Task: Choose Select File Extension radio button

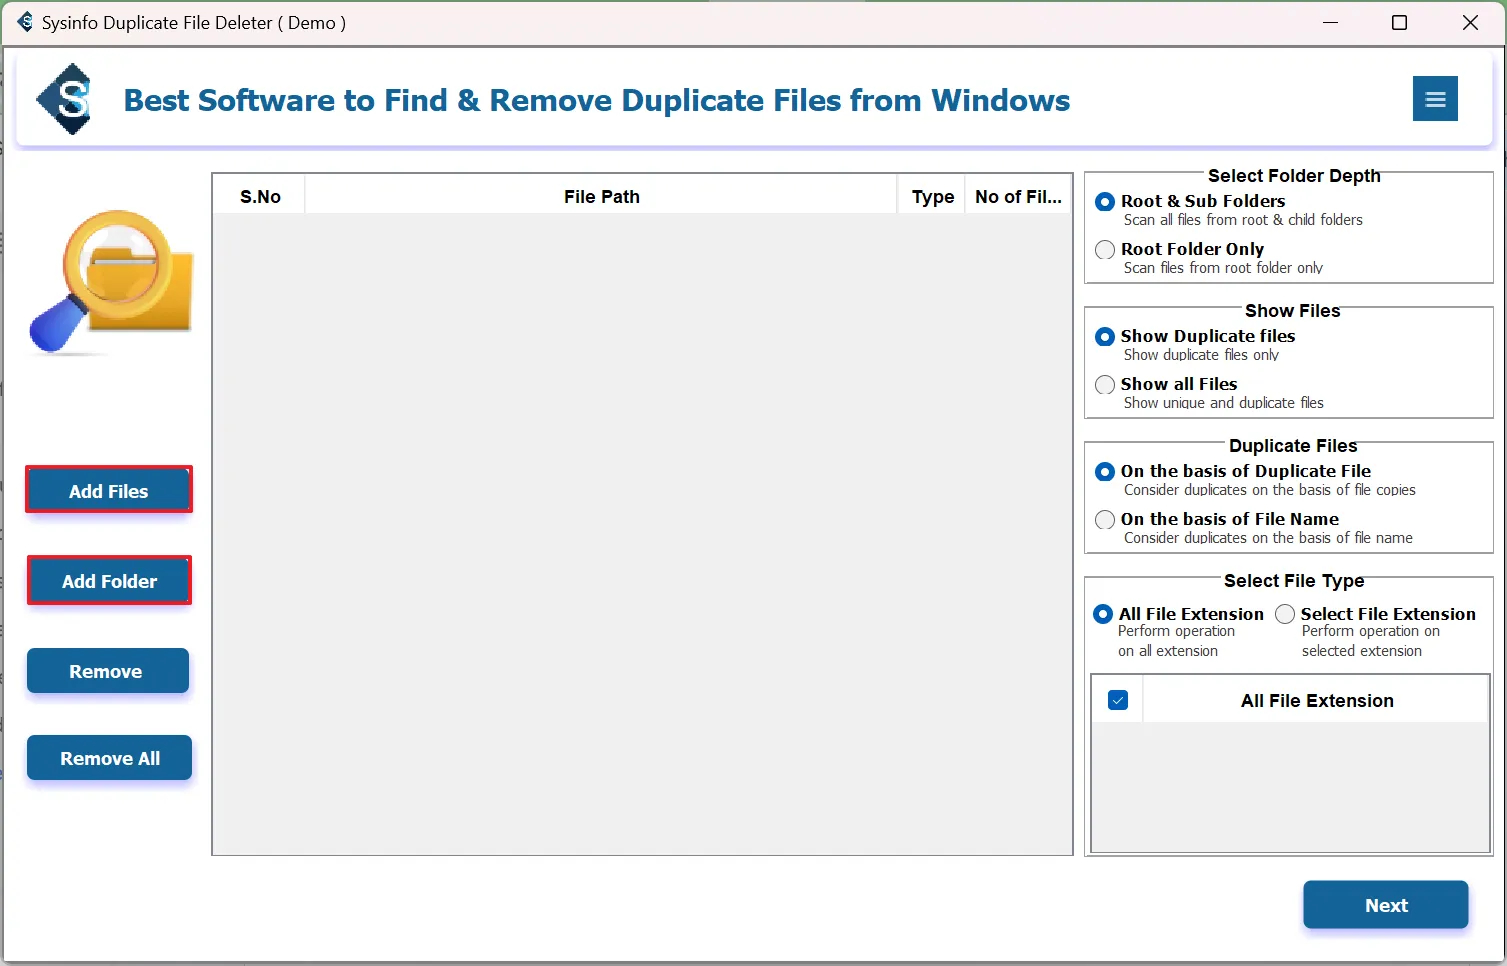Action: pyautogui.click(x=1285, y=614)
